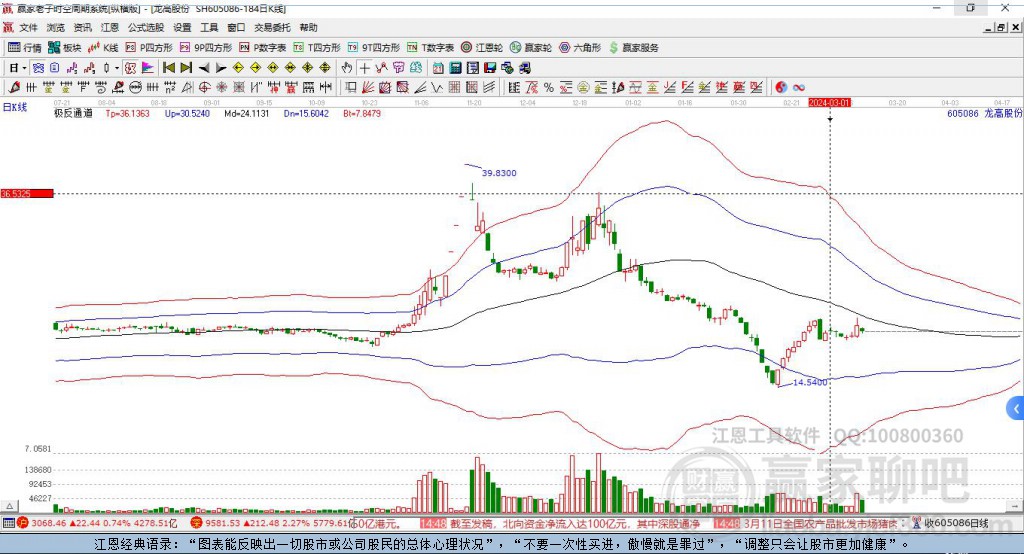Click the circled 金 golden ratio icon
Viewport: 1024px width, 554px height.
click(x=583, y=88)
